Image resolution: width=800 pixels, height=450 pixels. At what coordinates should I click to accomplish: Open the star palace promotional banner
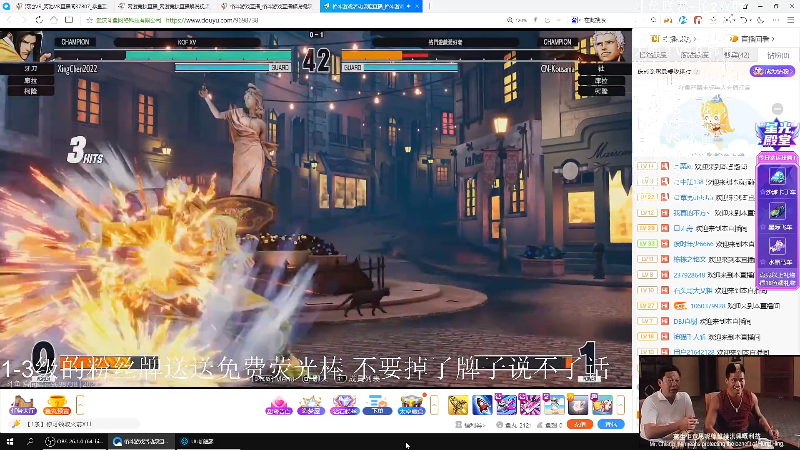tap(776, 134)
